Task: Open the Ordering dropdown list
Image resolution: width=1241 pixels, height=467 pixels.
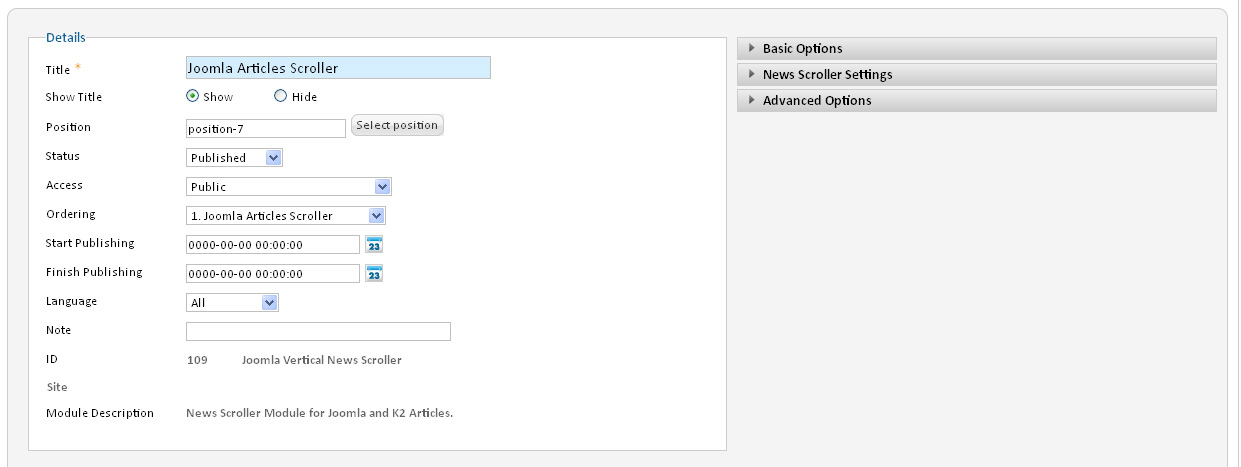Action: click(286, 215)
